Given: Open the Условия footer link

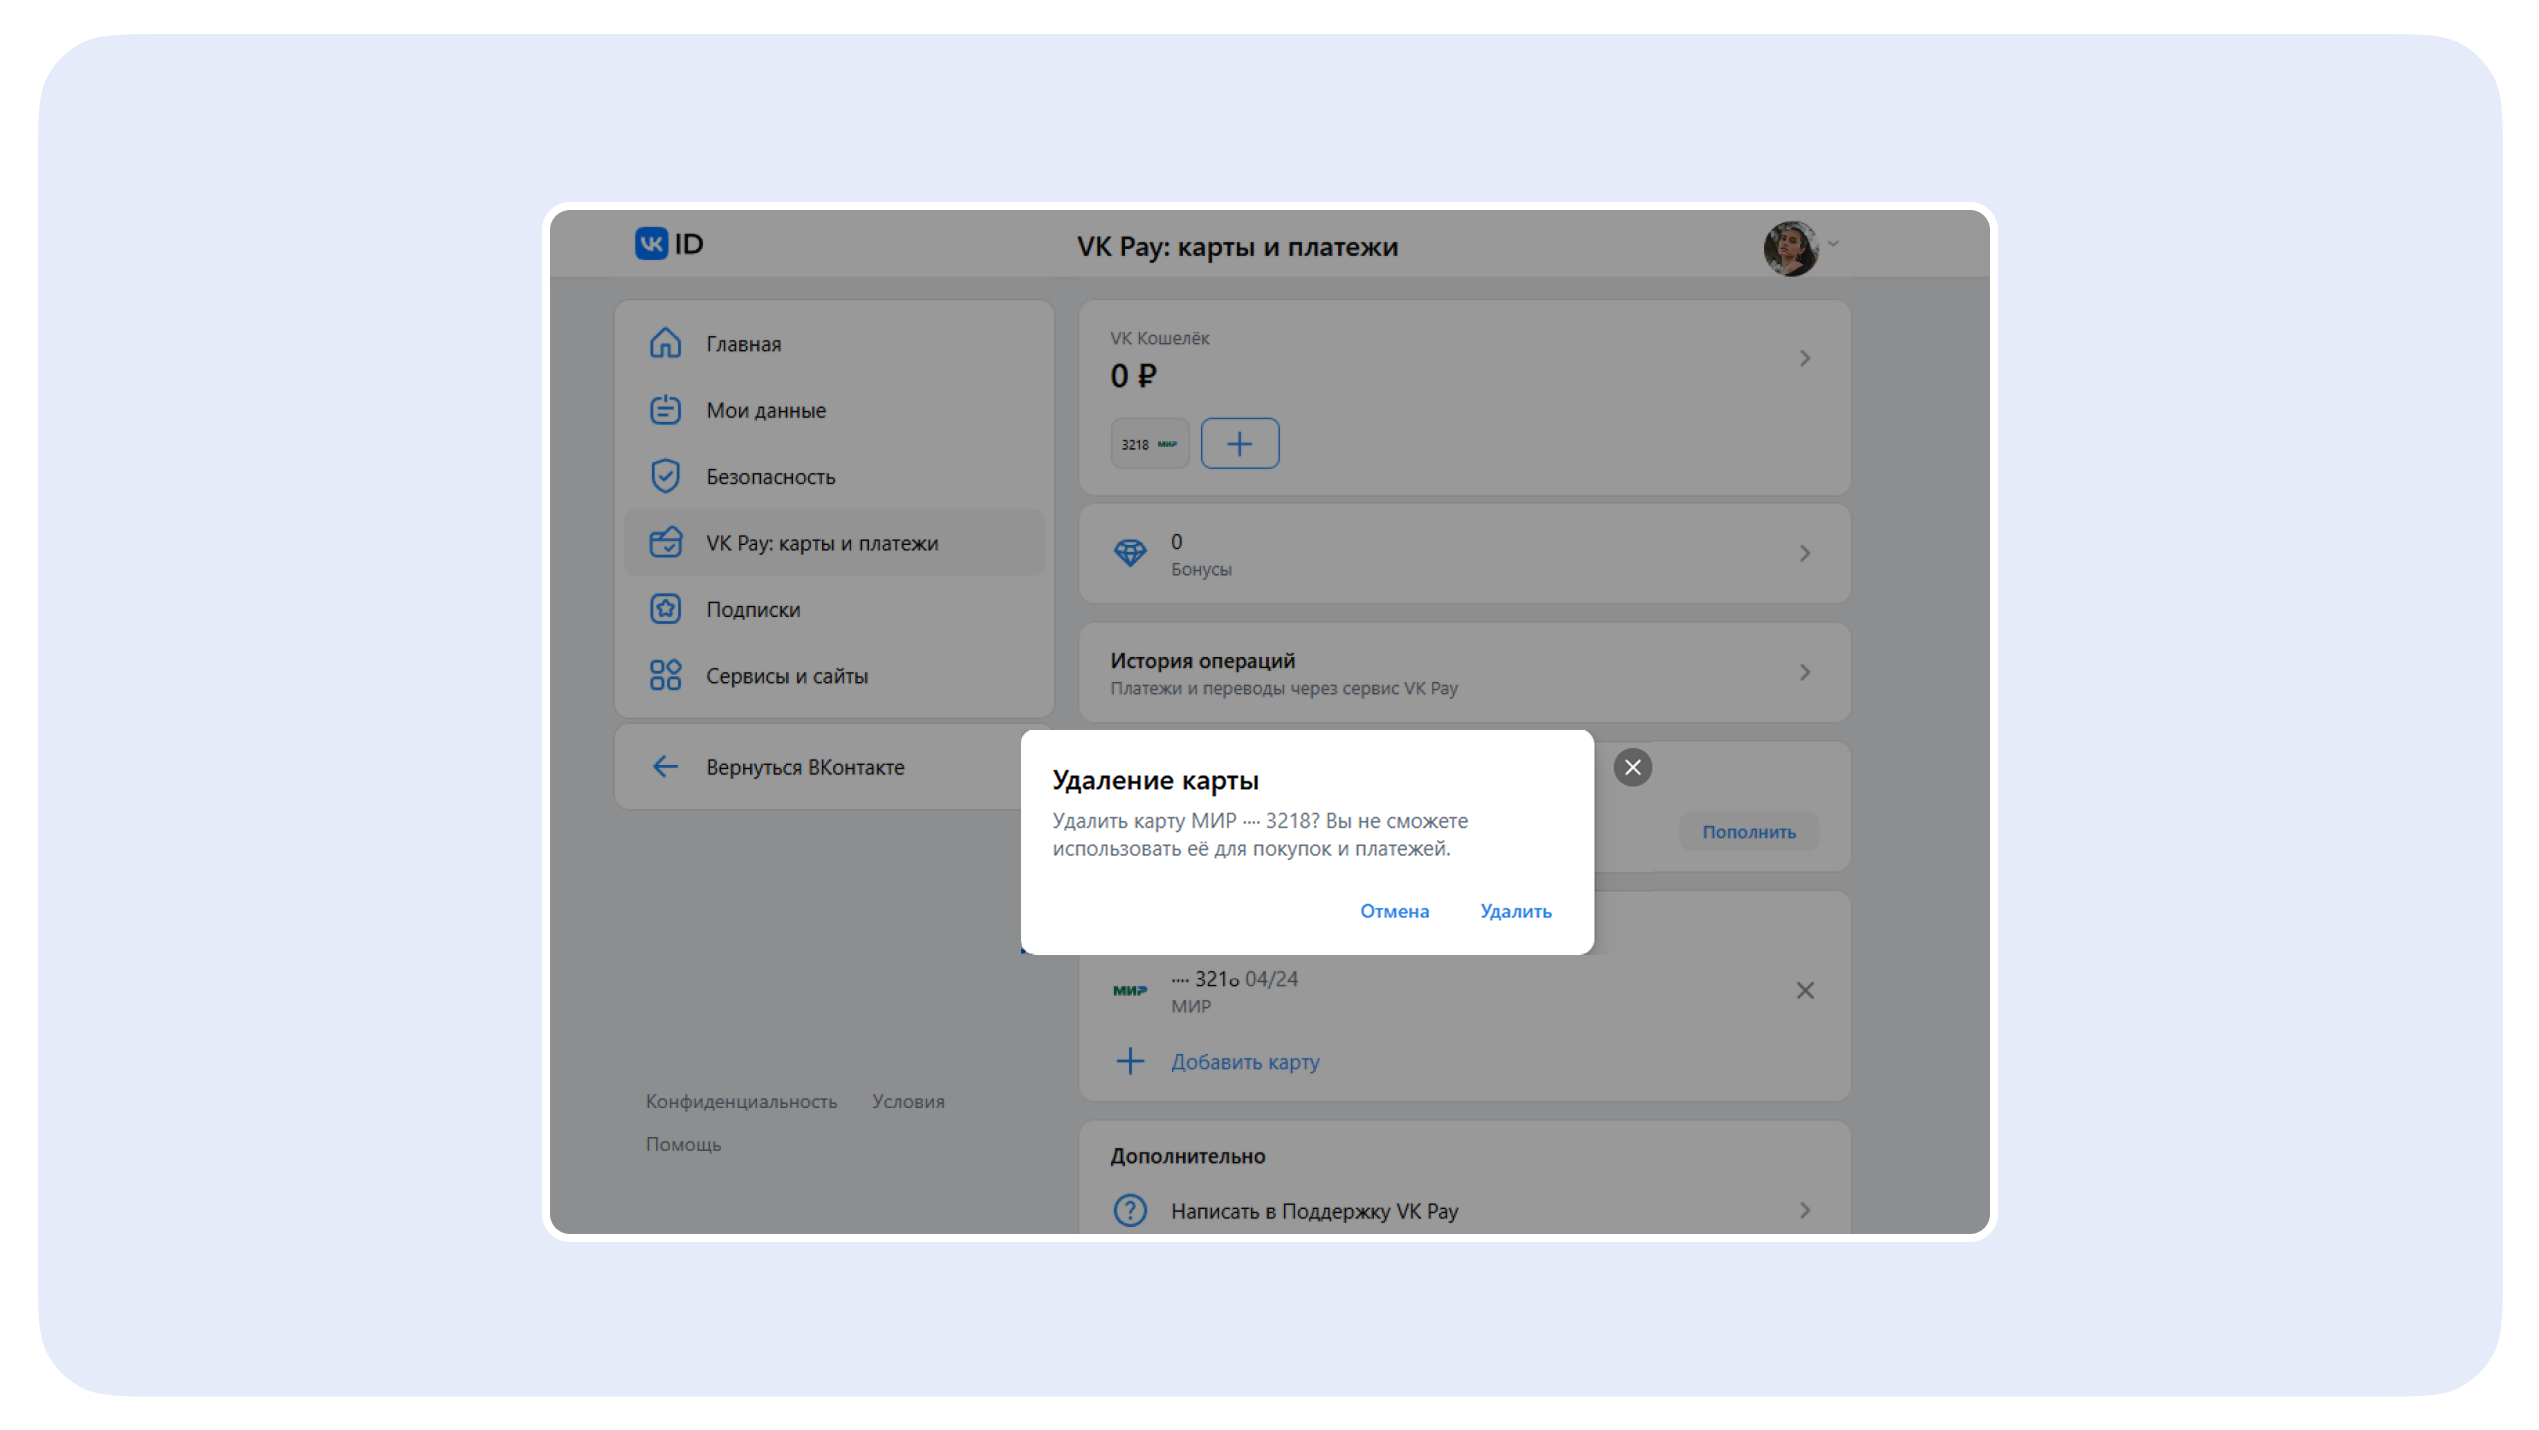Looking at the screenshot, I should pos(908,1101).
